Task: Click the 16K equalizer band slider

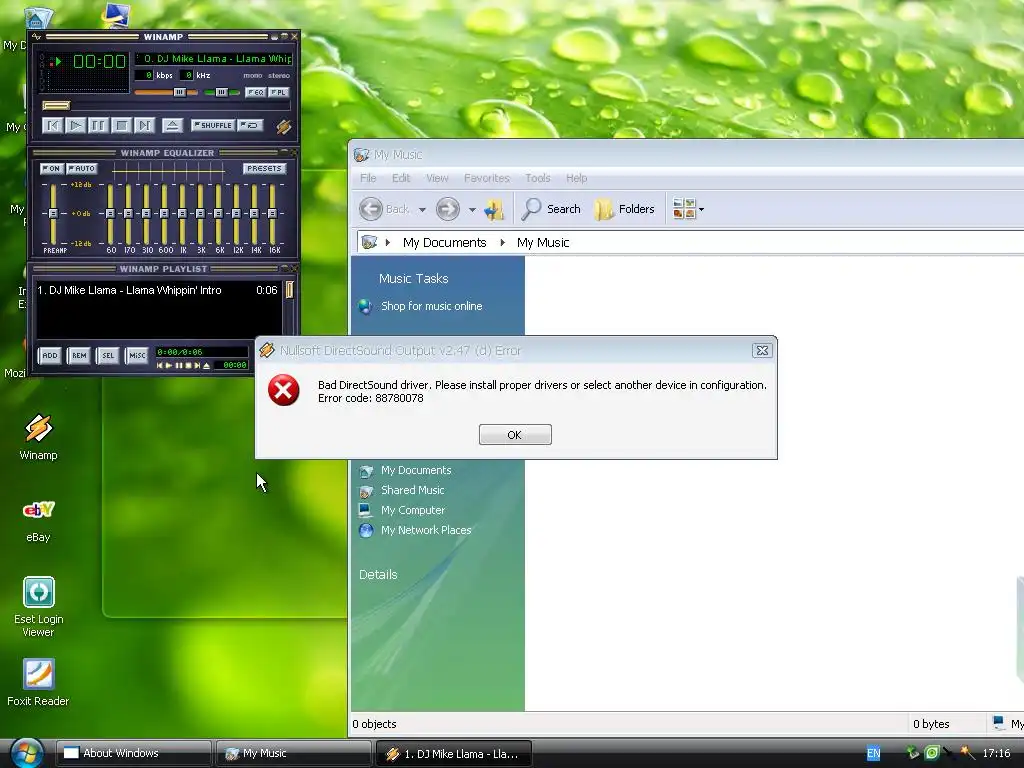Action: tap(272, 214)
